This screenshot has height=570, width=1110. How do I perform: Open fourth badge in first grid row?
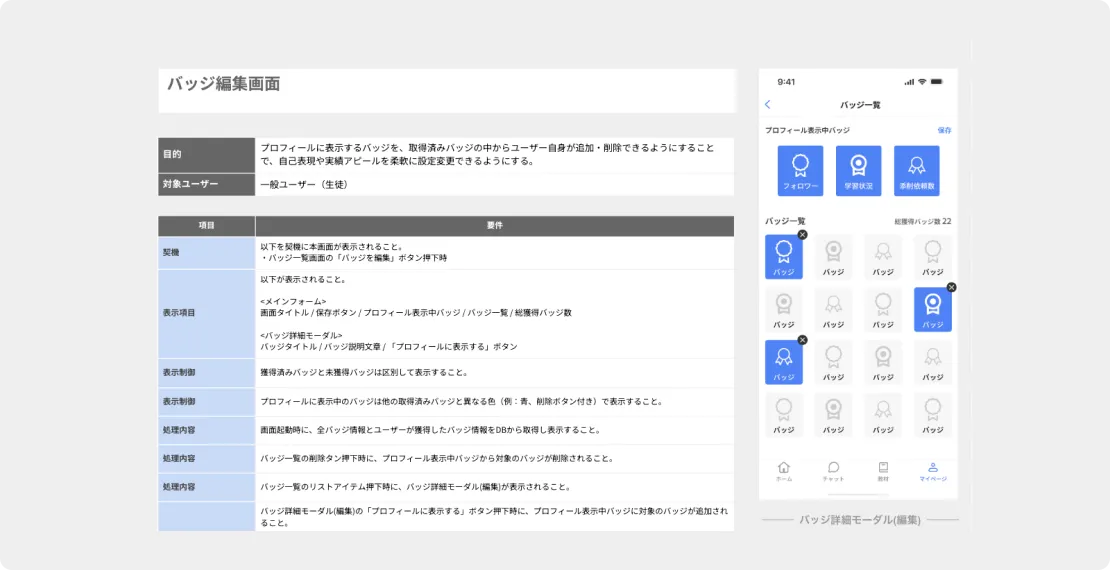[x=933, y=257]
